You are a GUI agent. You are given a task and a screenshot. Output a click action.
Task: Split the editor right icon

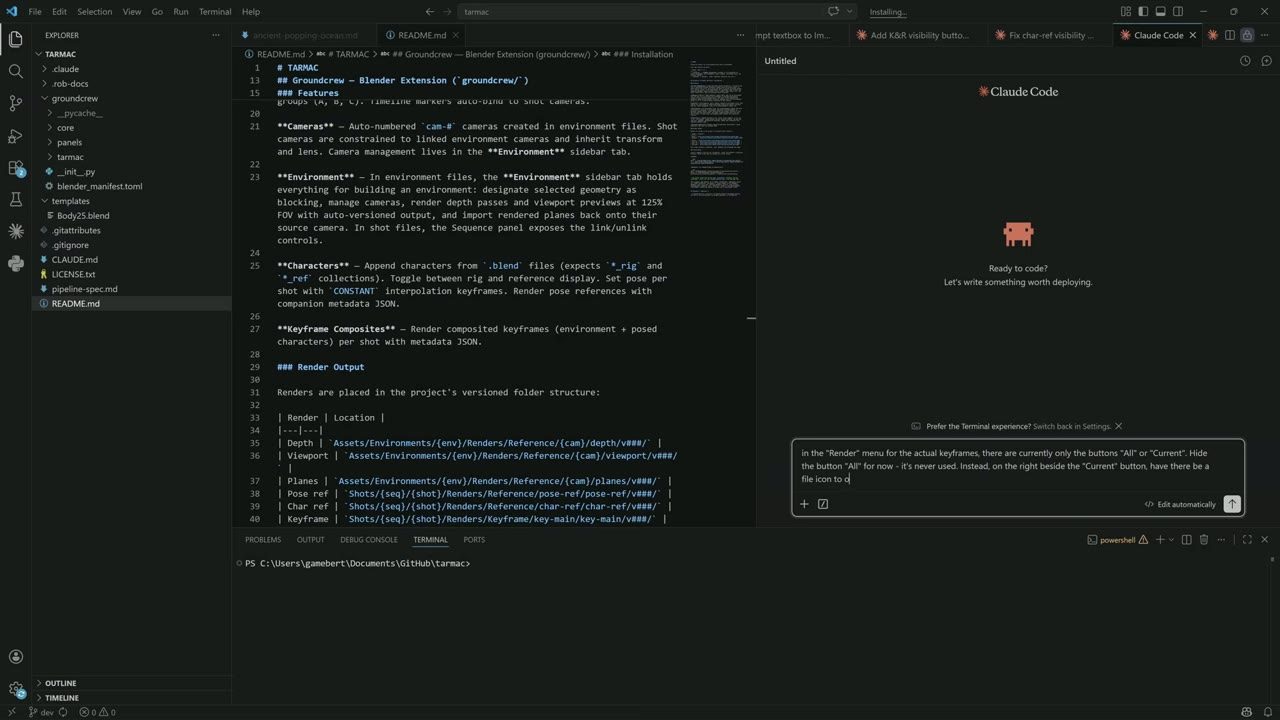pyautogui.click(x=1230, y=35)
